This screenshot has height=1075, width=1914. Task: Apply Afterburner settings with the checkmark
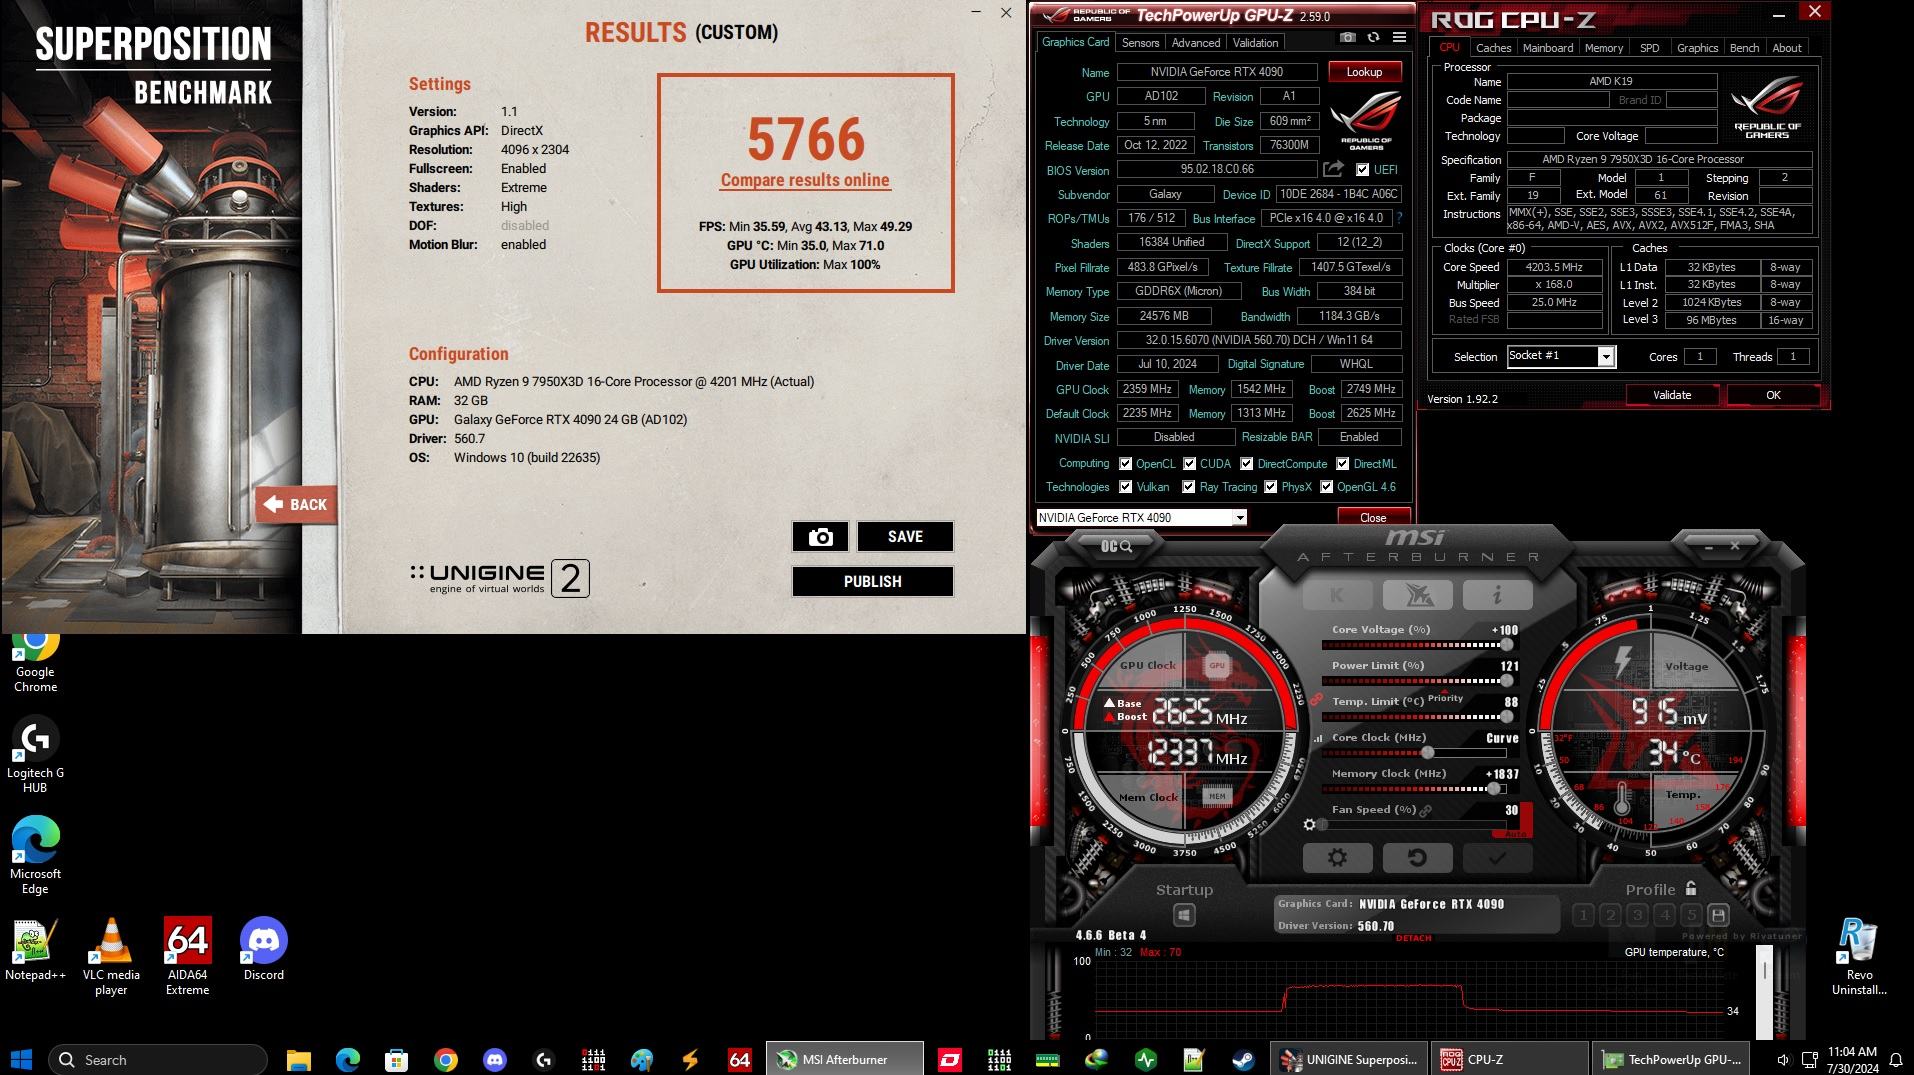point(1497,858)
